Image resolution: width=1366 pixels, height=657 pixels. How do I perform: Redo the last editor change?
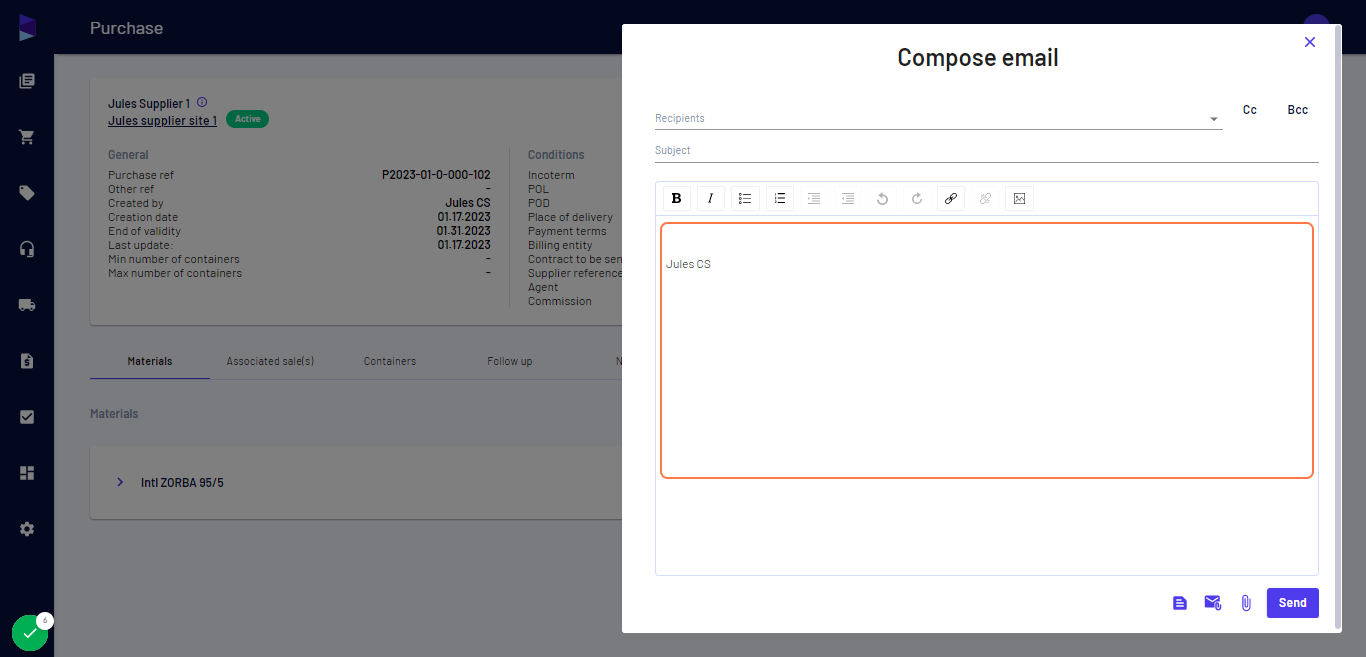[x=917, y=198]
